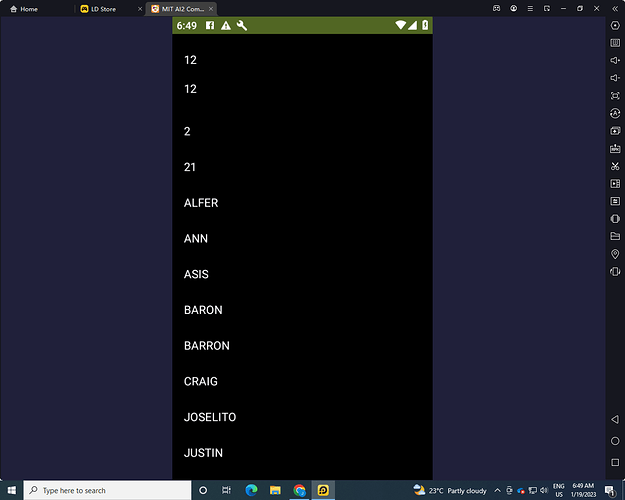Click the rotate screen icon
Image resolution: width=625 pixels, height=500 pixels.
pos(615,219)
